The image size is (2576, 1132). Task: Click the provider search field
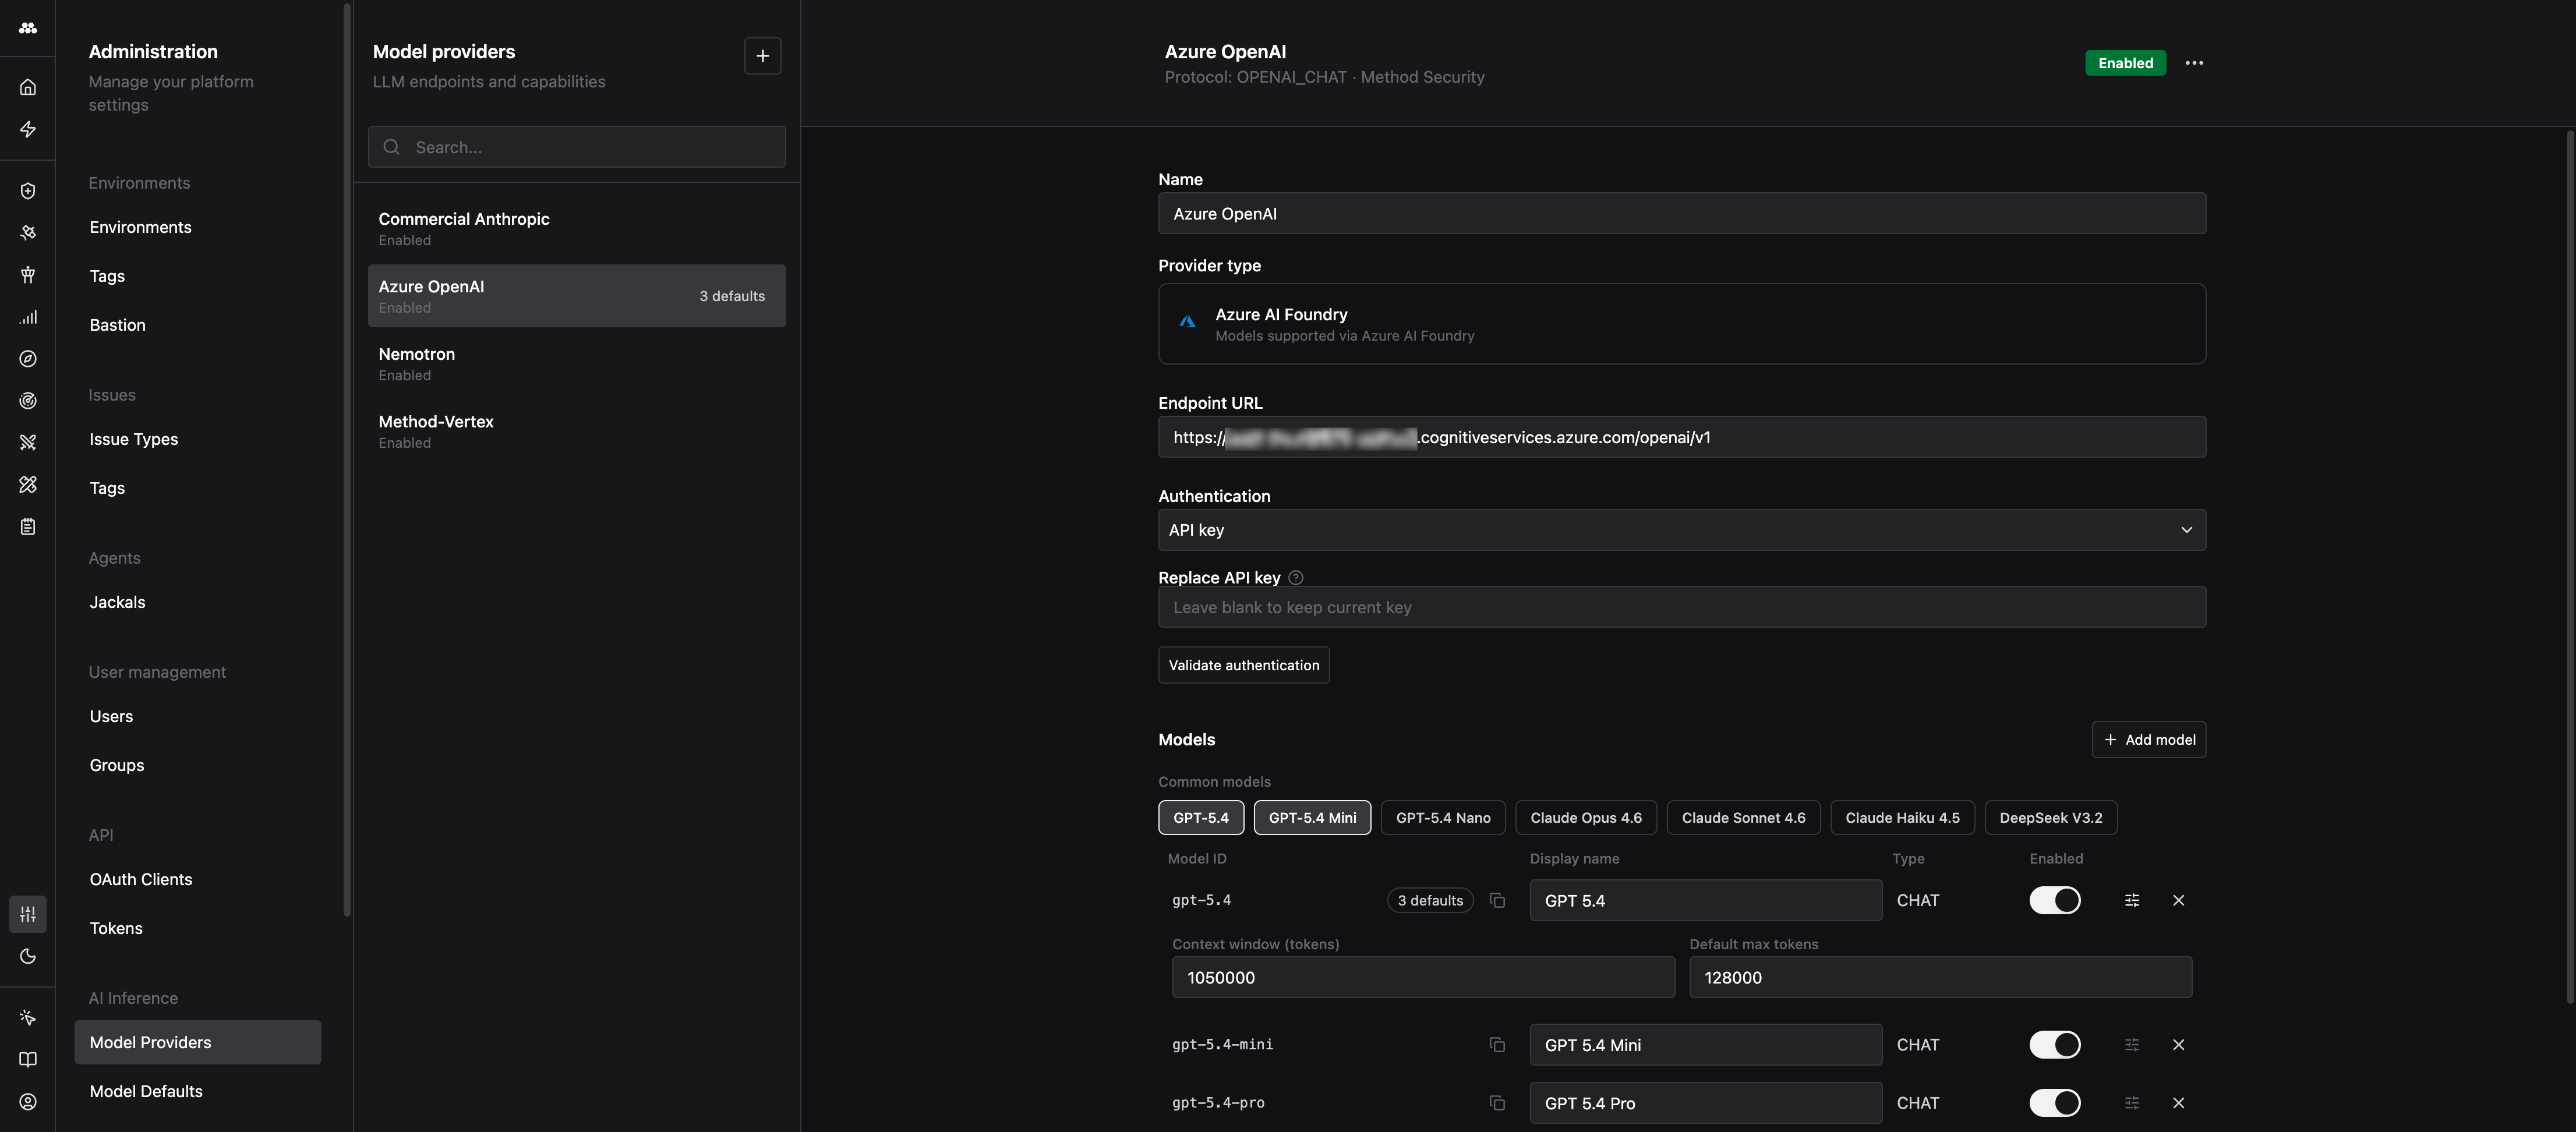tap(590, 147)
